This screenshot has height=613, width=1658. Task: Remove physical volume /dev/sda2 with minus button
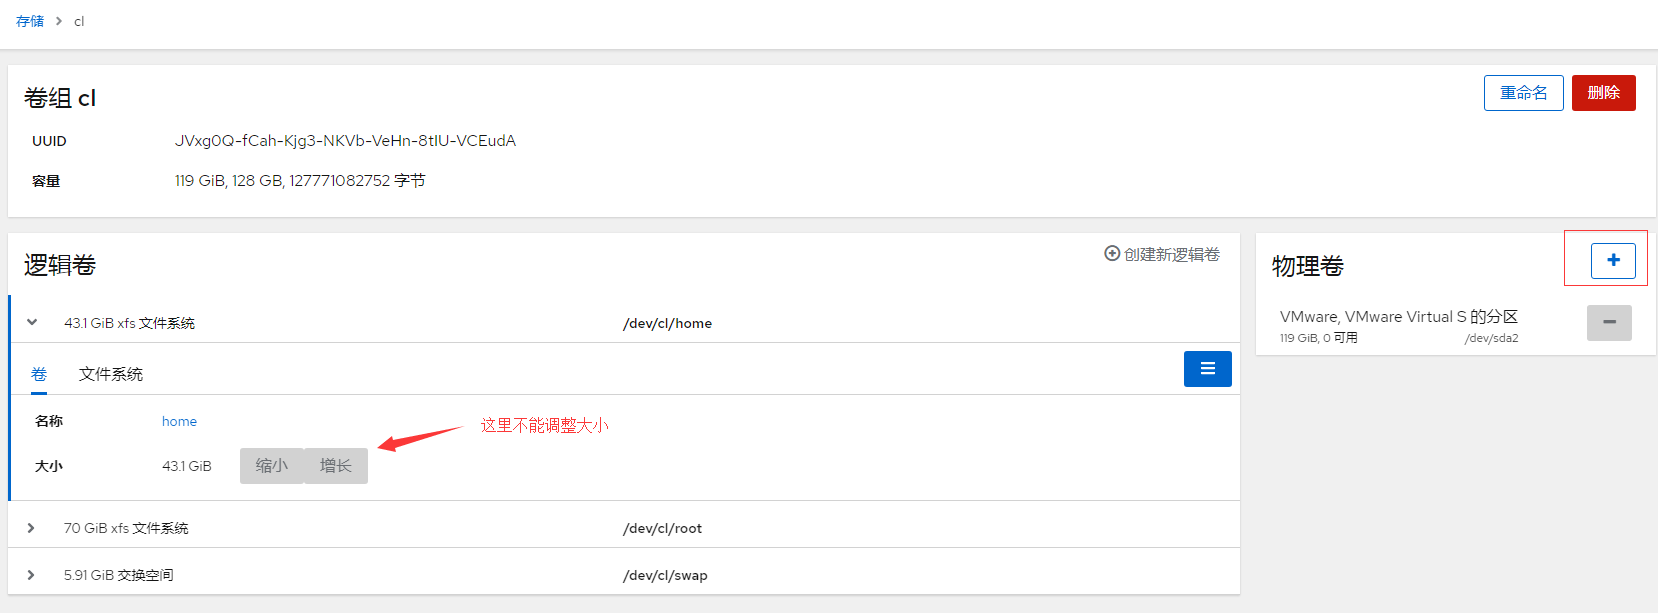(1609, 322)
